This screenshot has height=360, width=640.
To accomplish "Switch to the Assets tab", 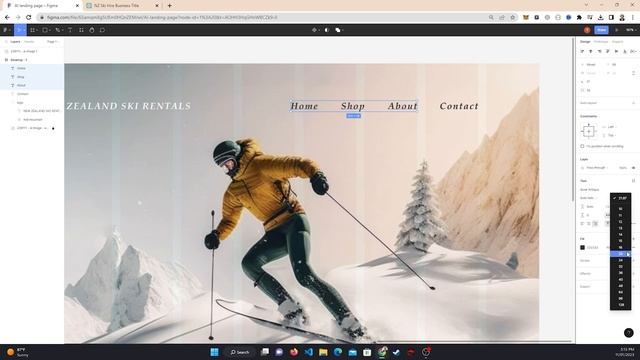I will pos(29,42).
